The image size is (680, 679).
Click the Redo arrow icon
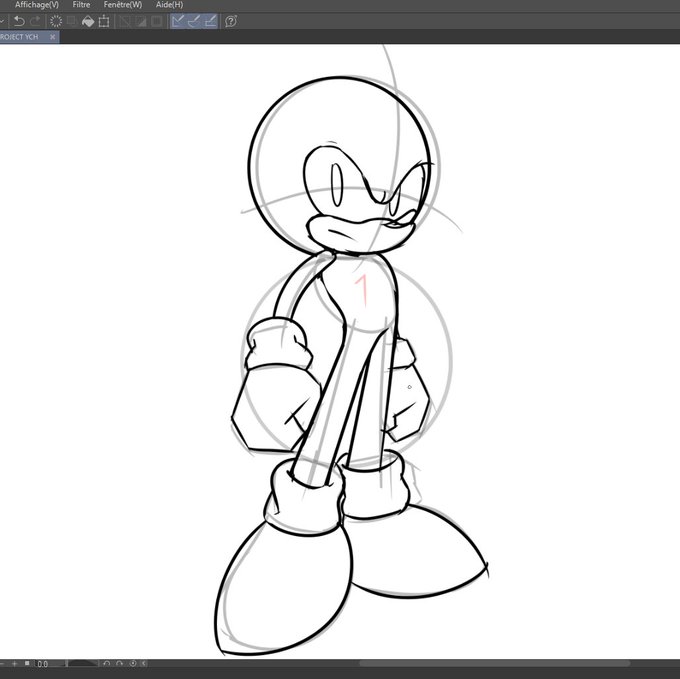pos(36,21)
